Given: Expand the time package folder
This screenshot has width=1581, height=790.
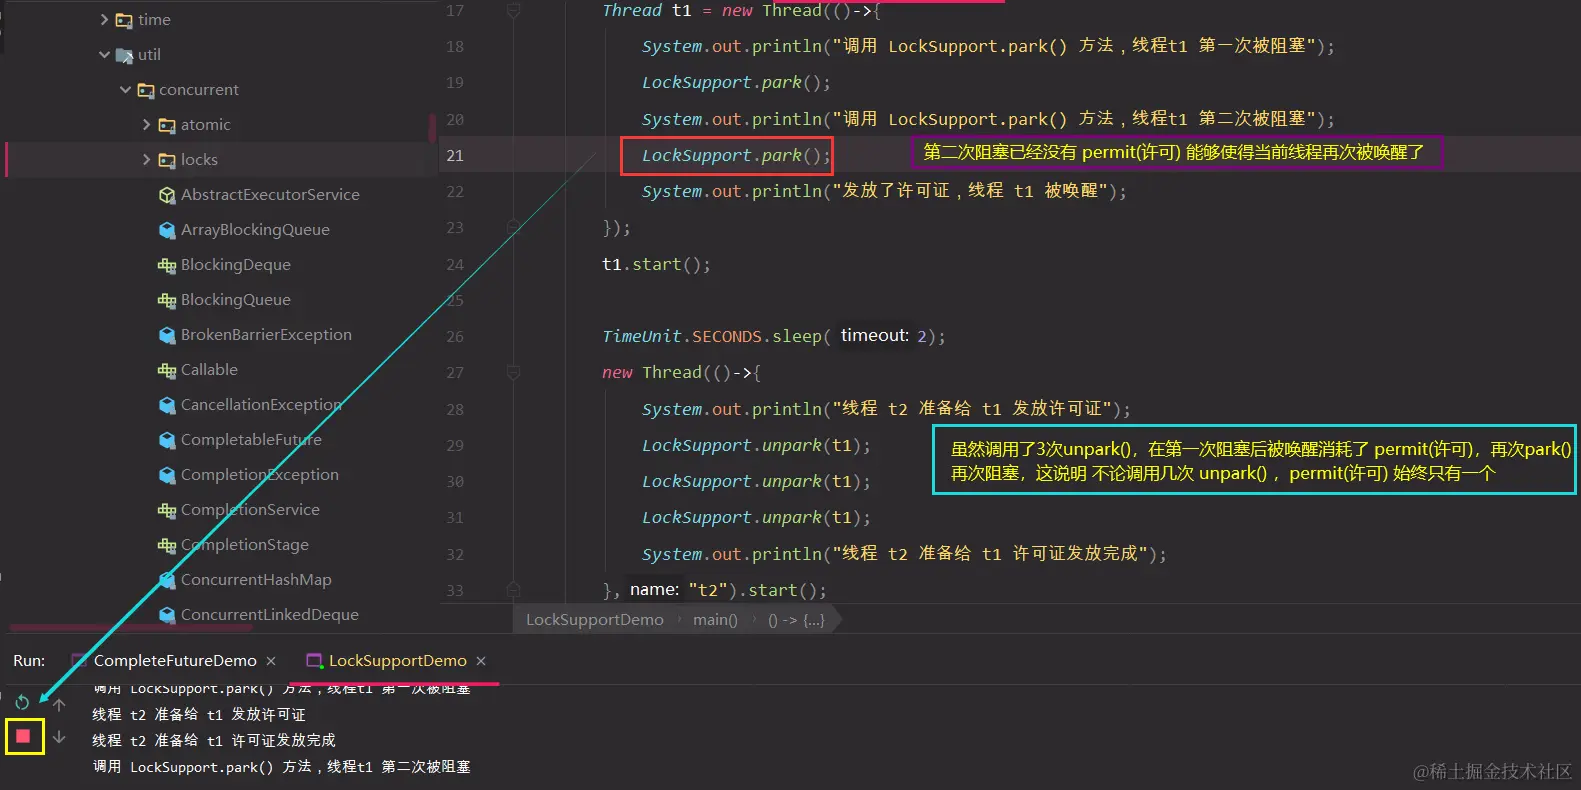Looking at the screenshot, I should 104,20.
